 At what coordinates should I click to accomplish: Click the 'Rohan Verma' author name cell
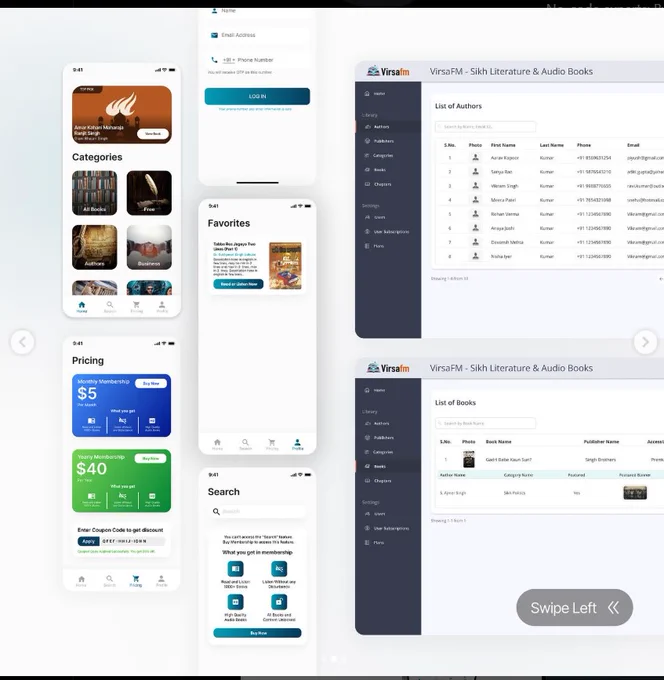(x=504, y=214)
